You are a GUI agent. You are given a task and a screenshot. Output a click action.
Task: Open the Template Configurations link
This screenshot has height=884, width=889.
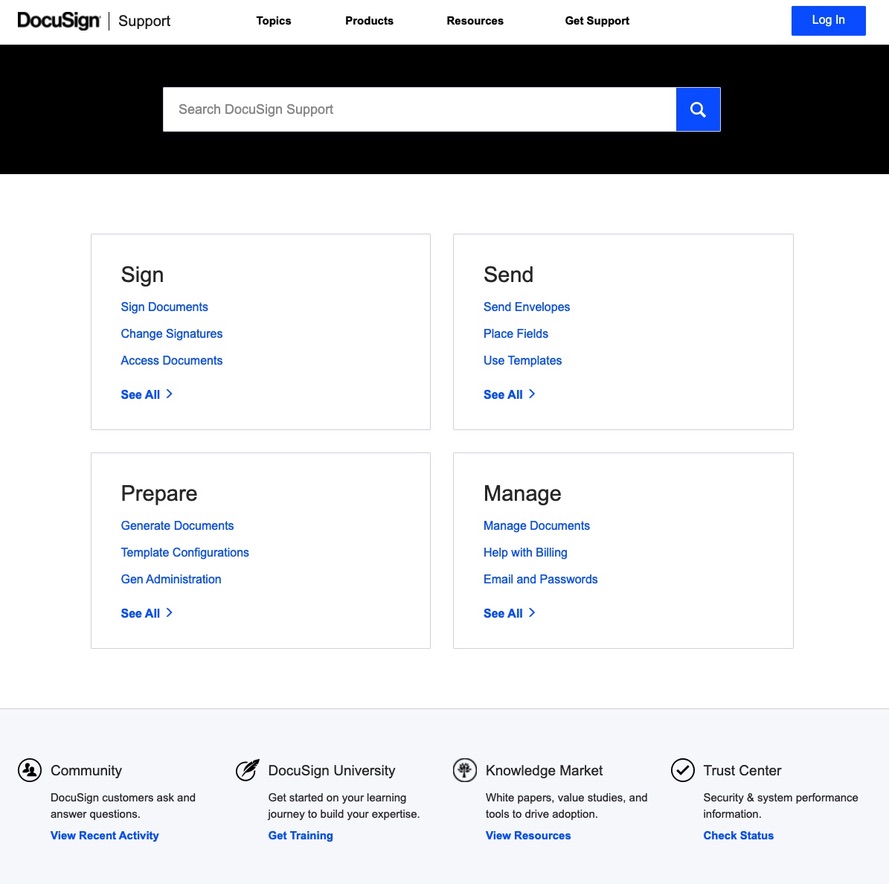(x=185, y=552)
